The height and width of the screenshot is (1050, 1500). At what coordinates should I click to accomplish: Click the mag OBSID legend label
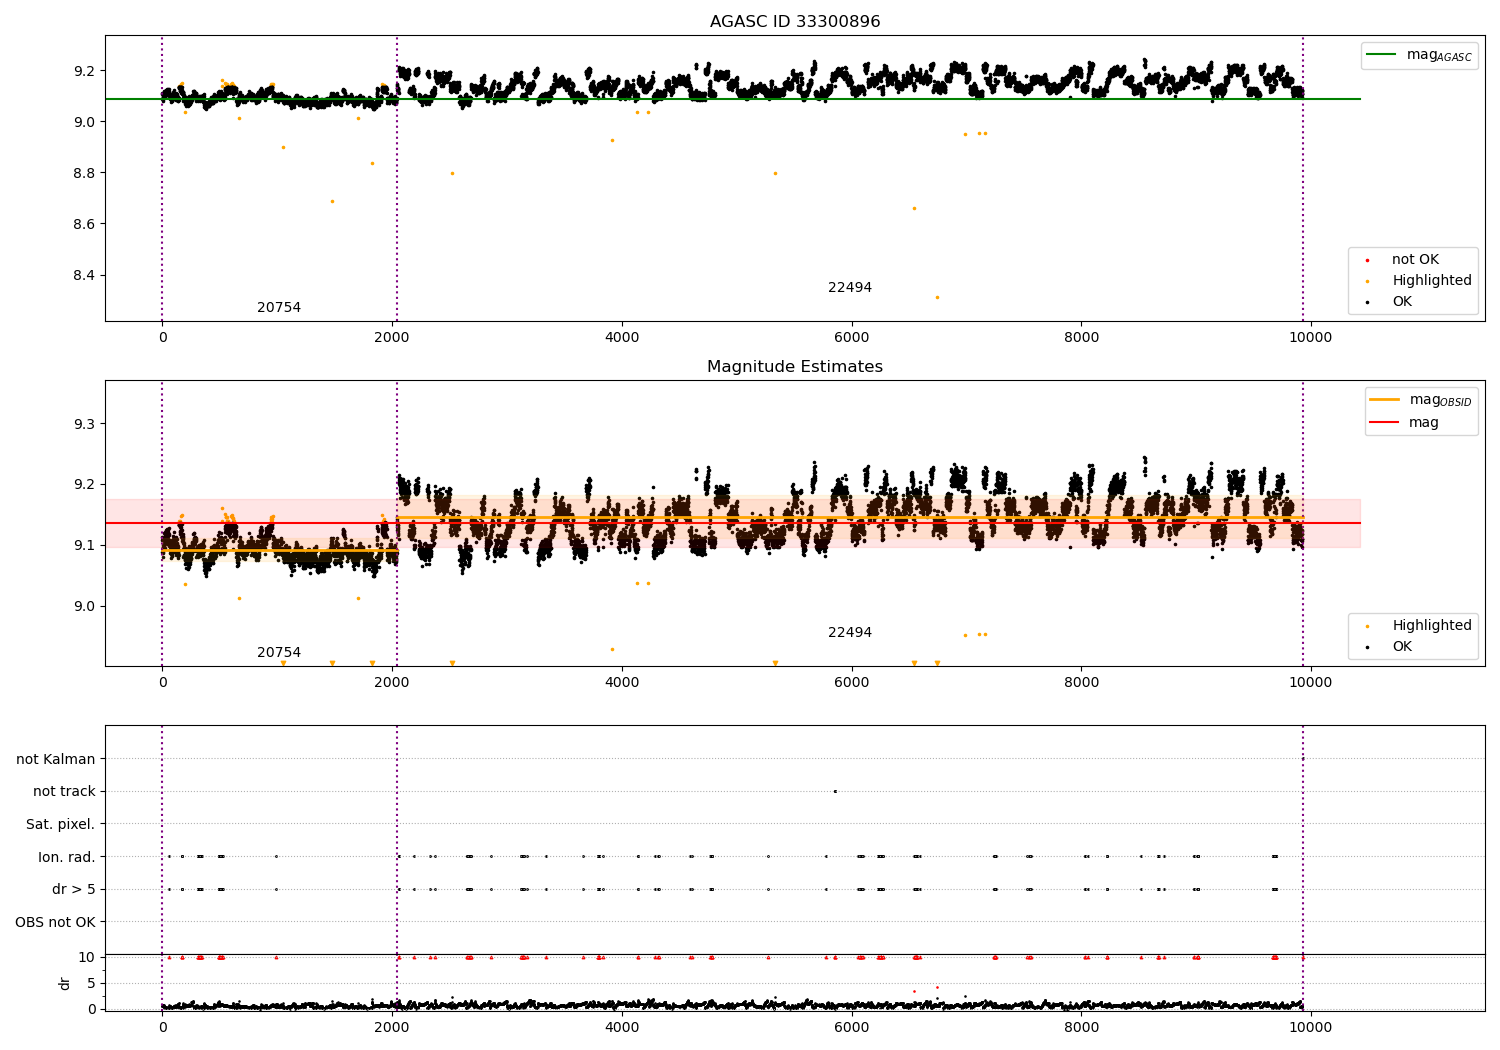[x=1440, y=400]
